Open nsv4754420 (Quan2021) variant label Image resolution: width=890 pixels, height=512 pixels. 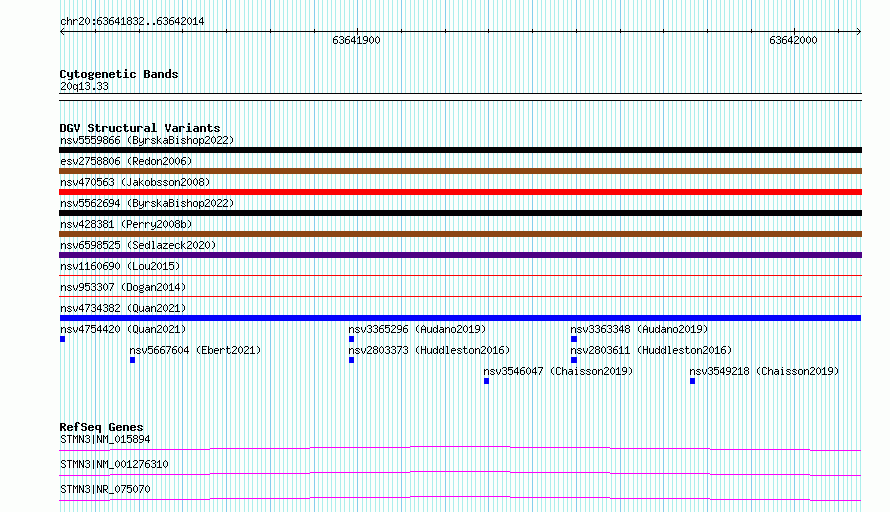[123, 329]
